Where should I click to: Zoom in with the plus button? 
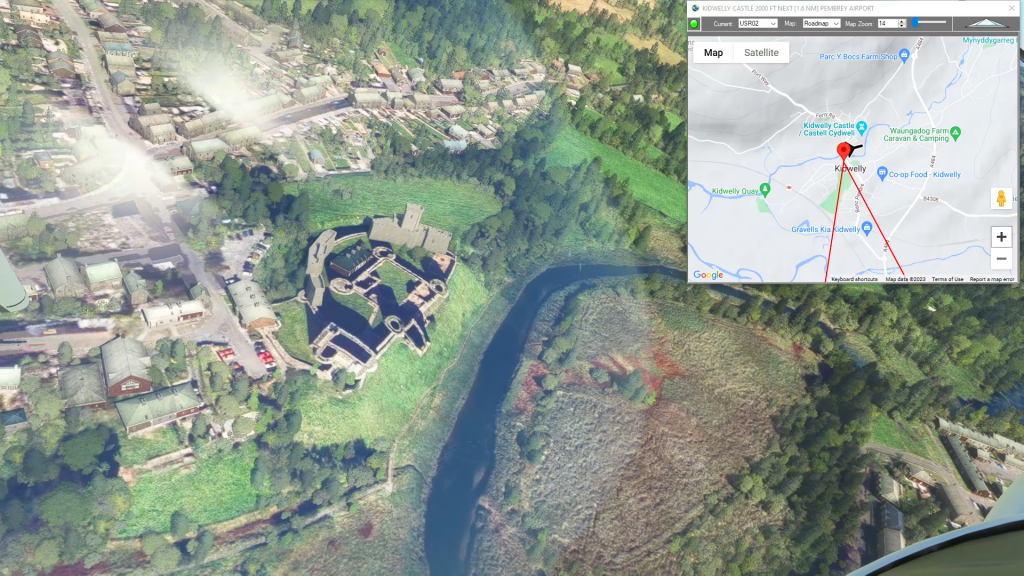pyautogui.click(x=1001, y=237)
